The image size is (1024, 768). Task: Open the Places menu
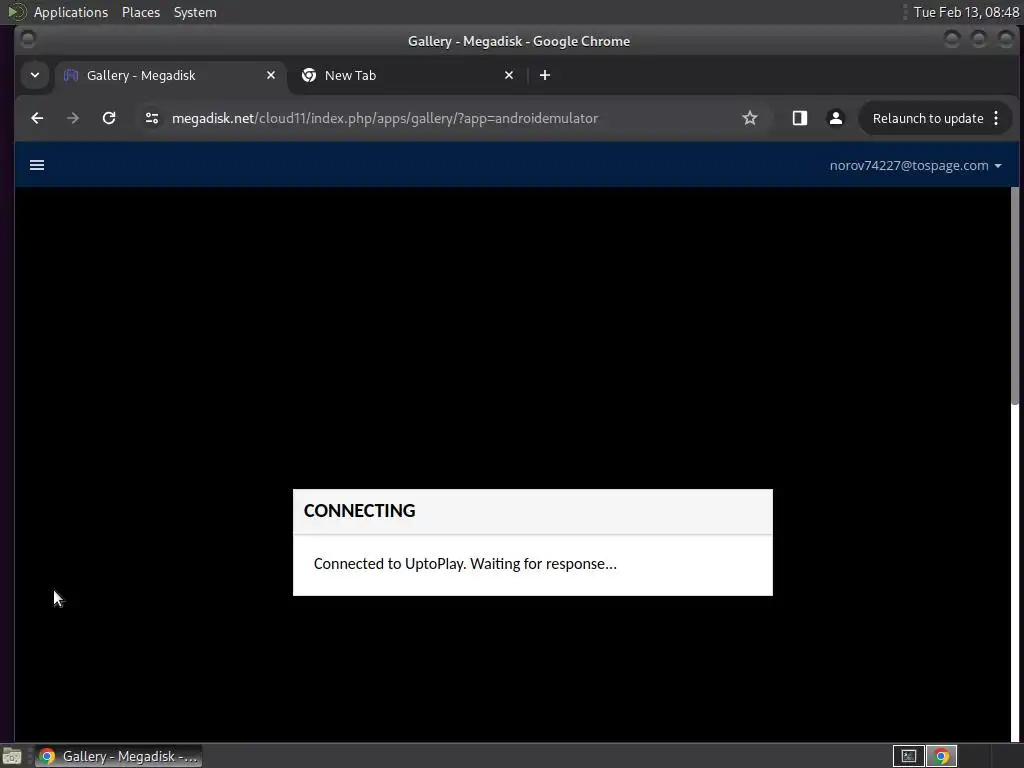point(140,12)
